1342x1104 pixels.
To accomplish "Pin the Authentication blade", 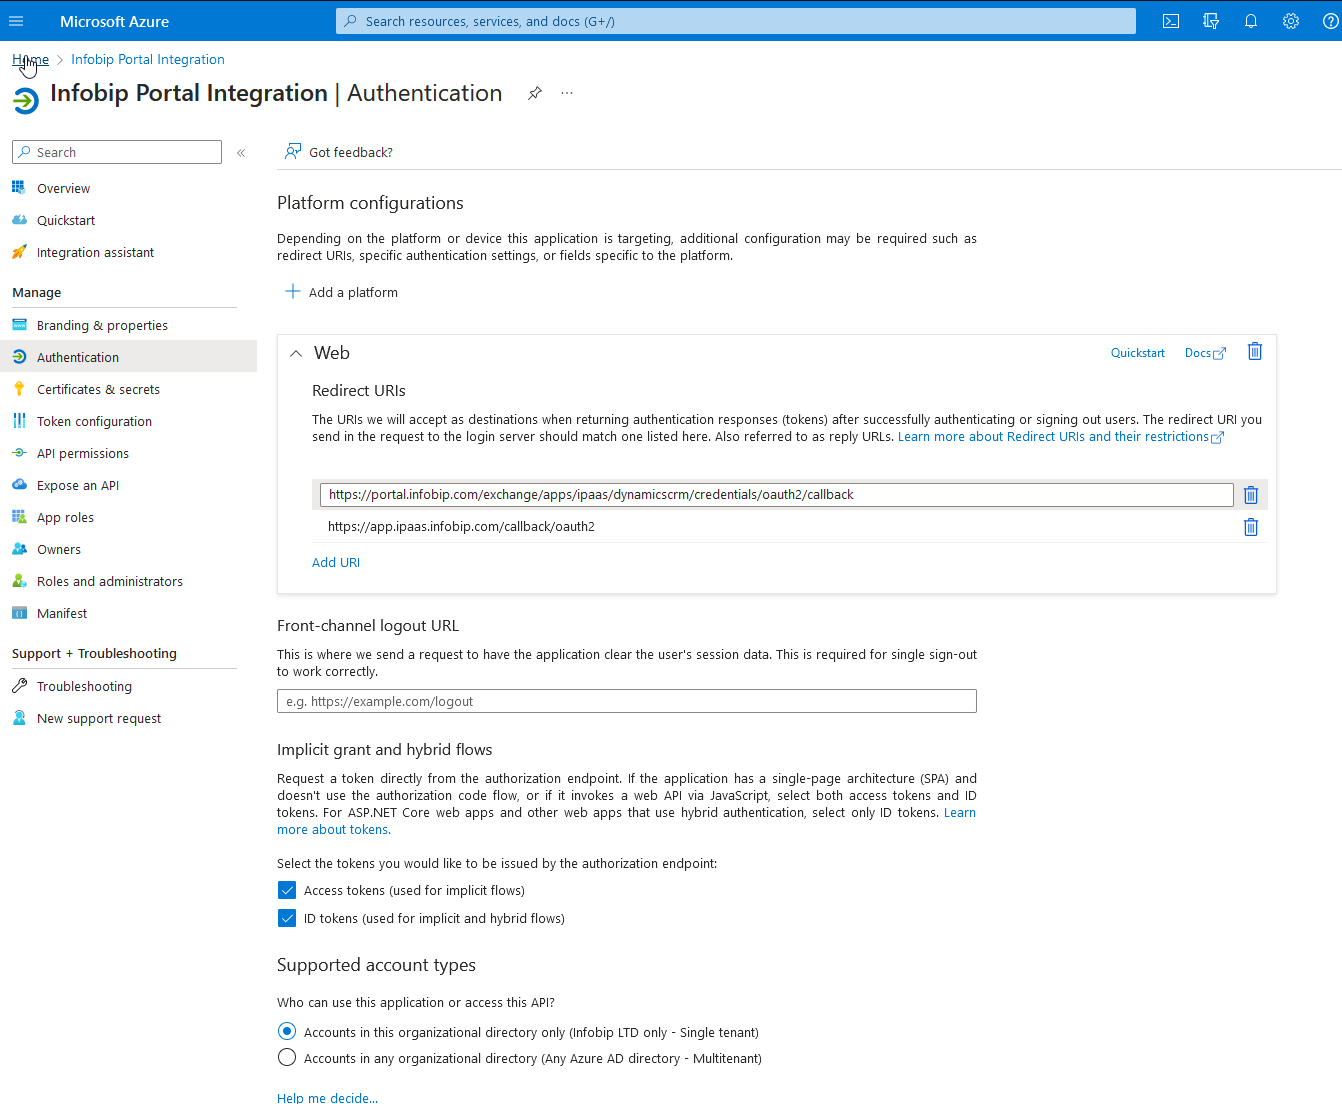I will pyautogui.click(x=535, y=93).
